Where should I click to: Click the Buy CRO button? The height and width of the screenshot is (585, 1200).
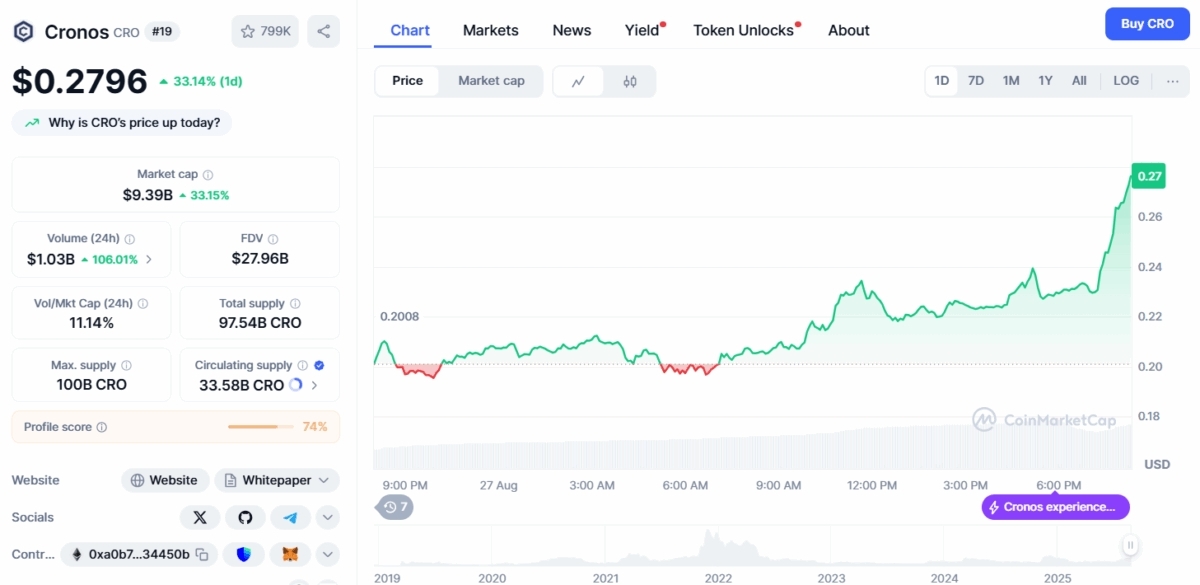[x=1146, y=24]
